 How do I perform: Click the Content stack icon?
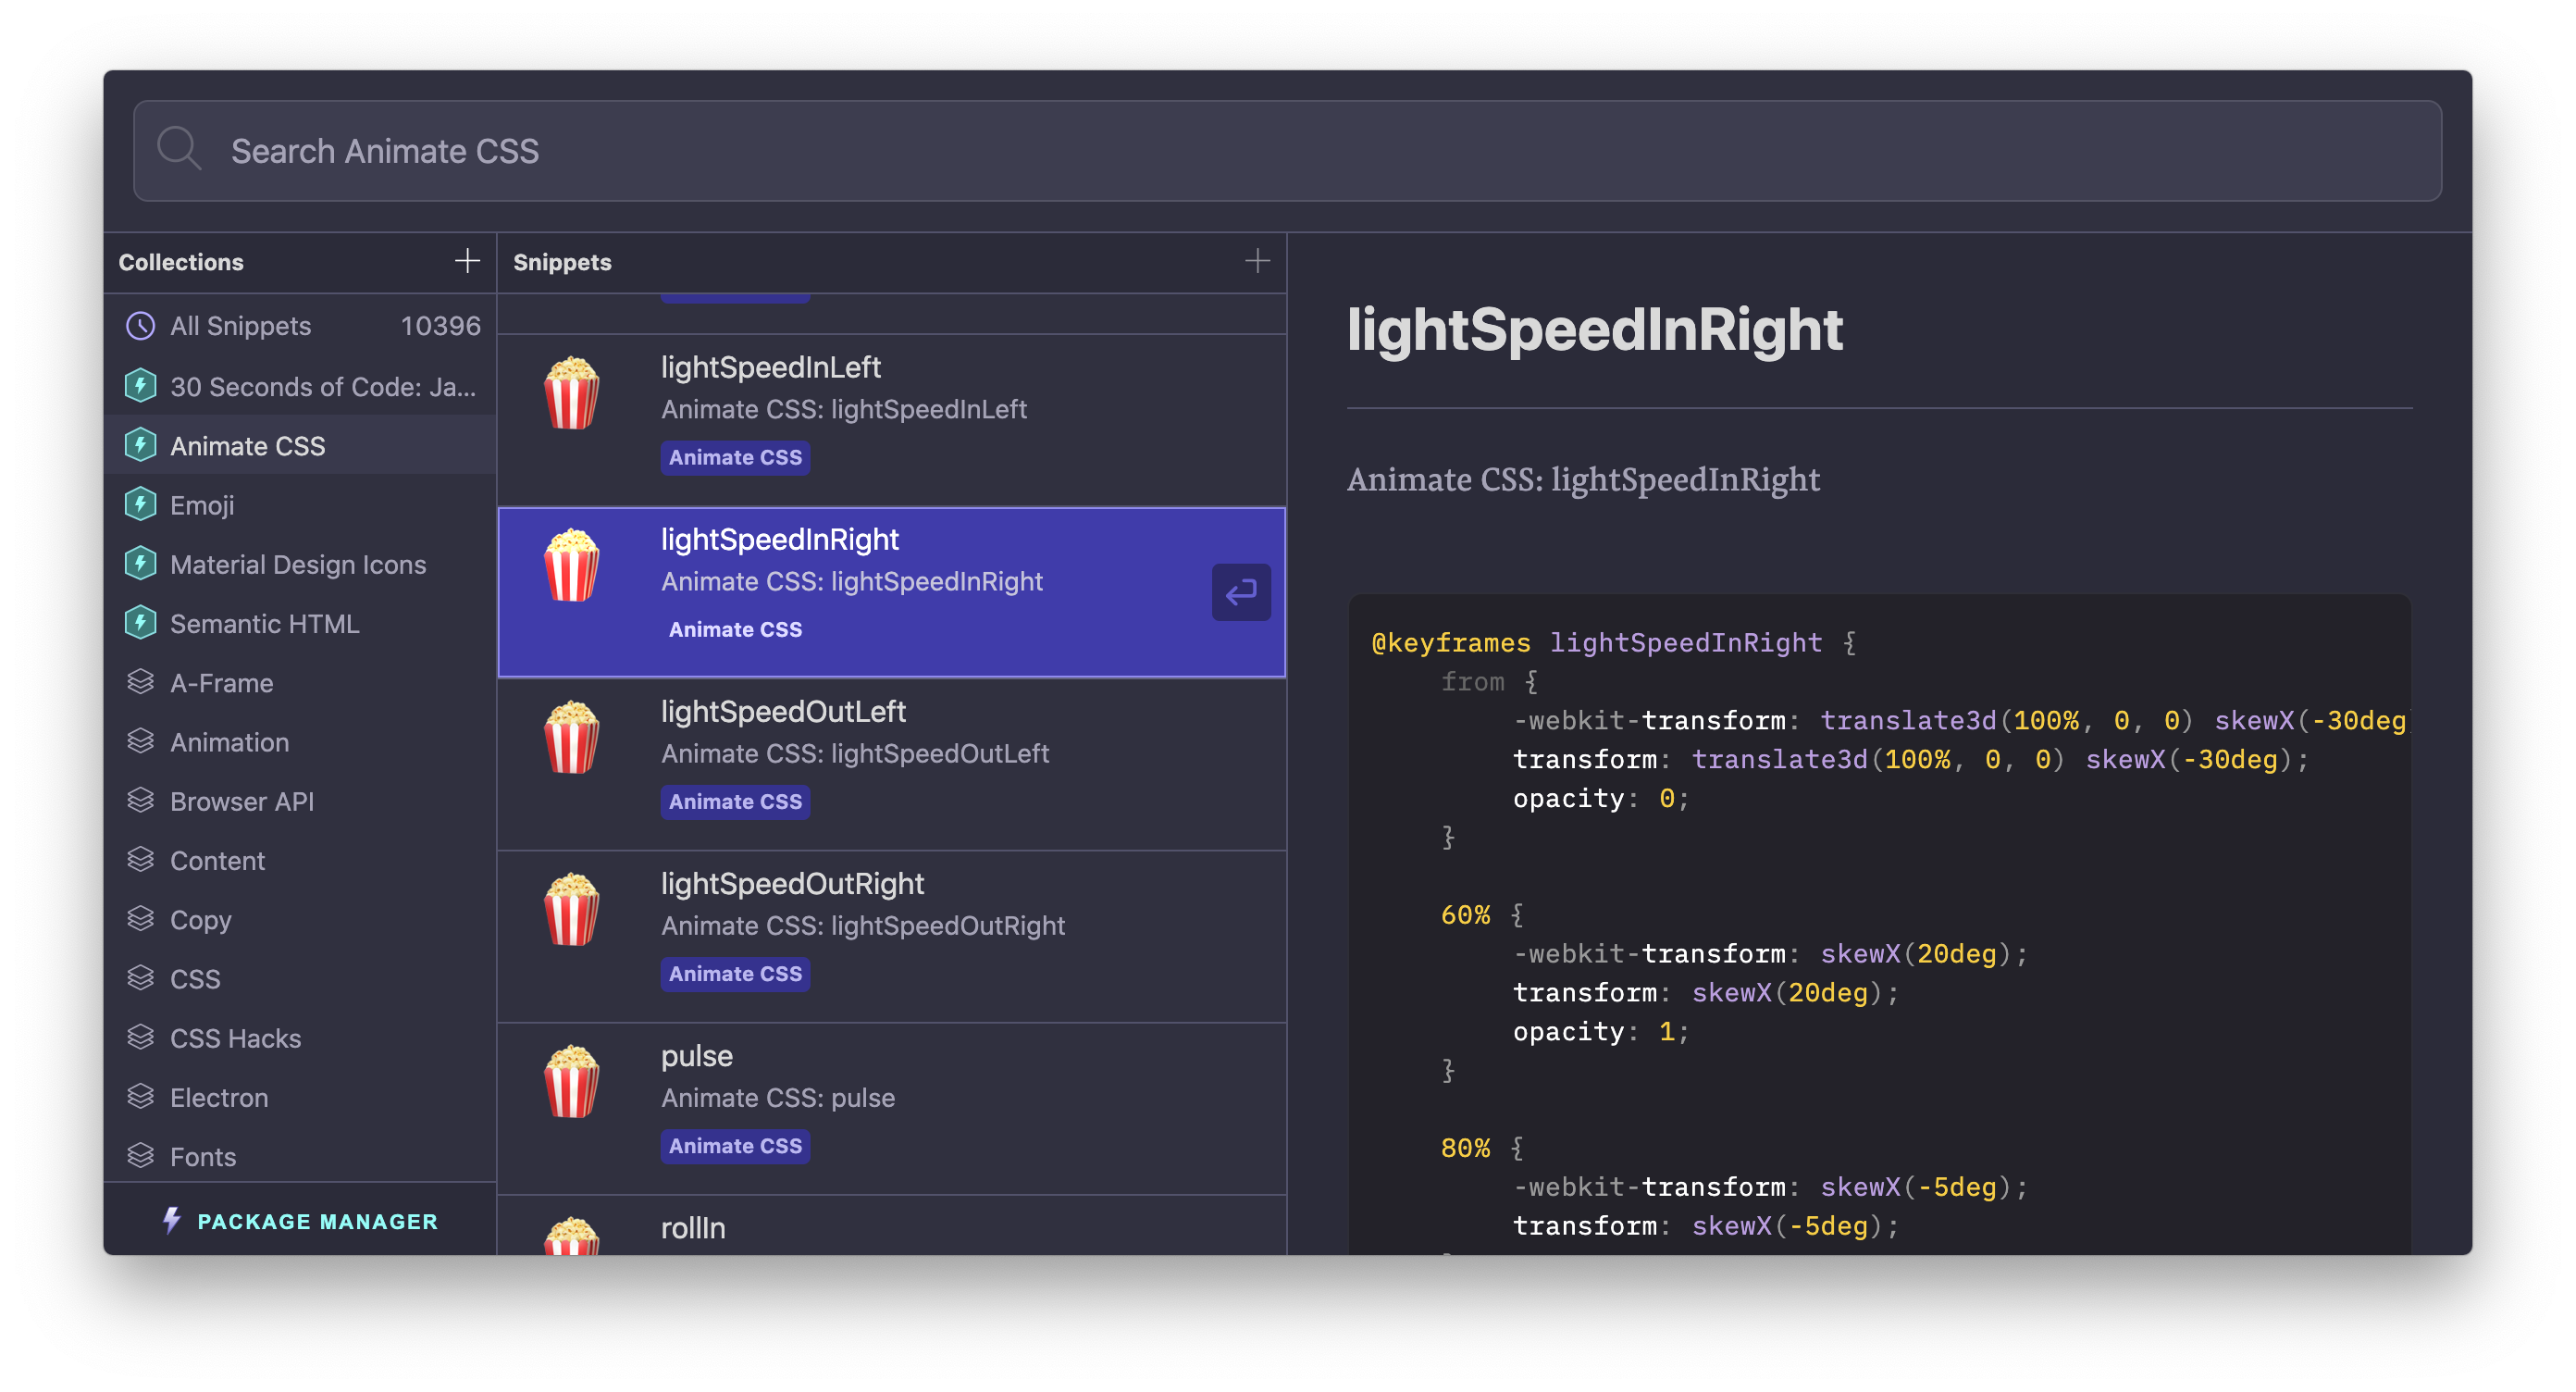pos(140,860)
